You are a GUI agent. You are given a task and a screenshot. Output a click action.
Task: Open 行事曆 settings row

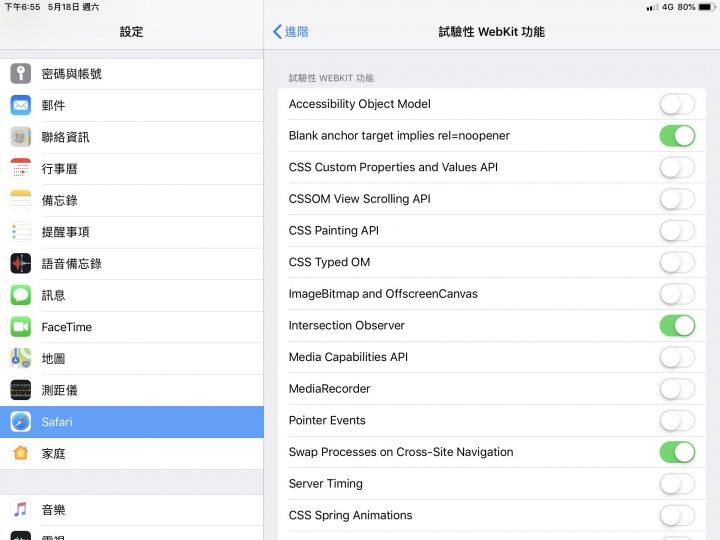(x=132, y=169)
